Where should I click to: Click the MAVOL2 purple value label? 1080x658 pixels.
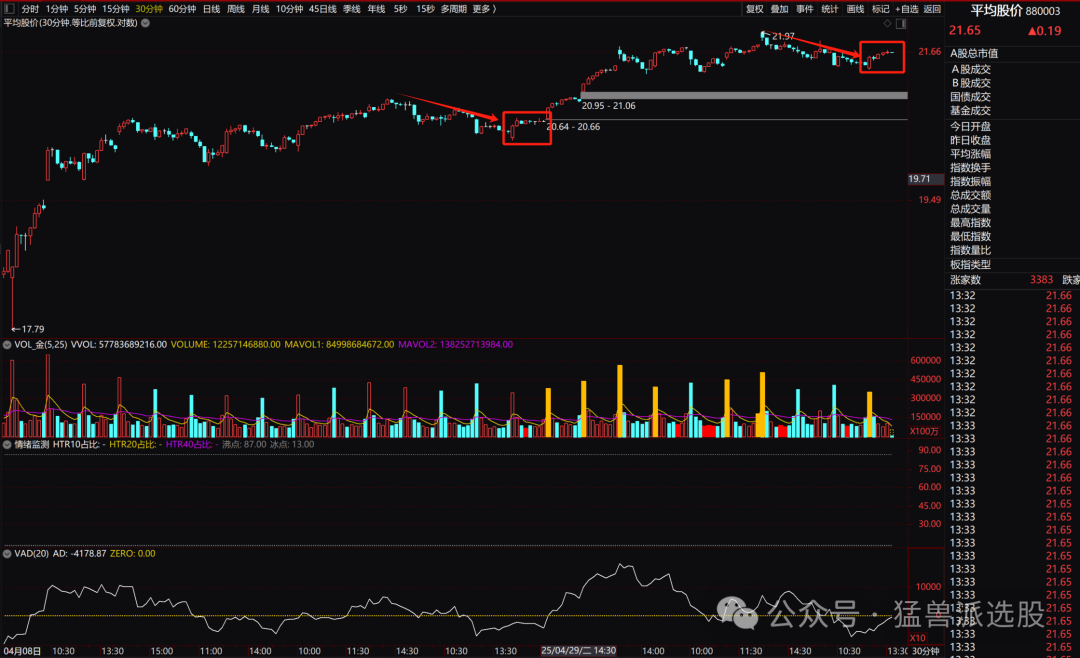coord(455,345)
